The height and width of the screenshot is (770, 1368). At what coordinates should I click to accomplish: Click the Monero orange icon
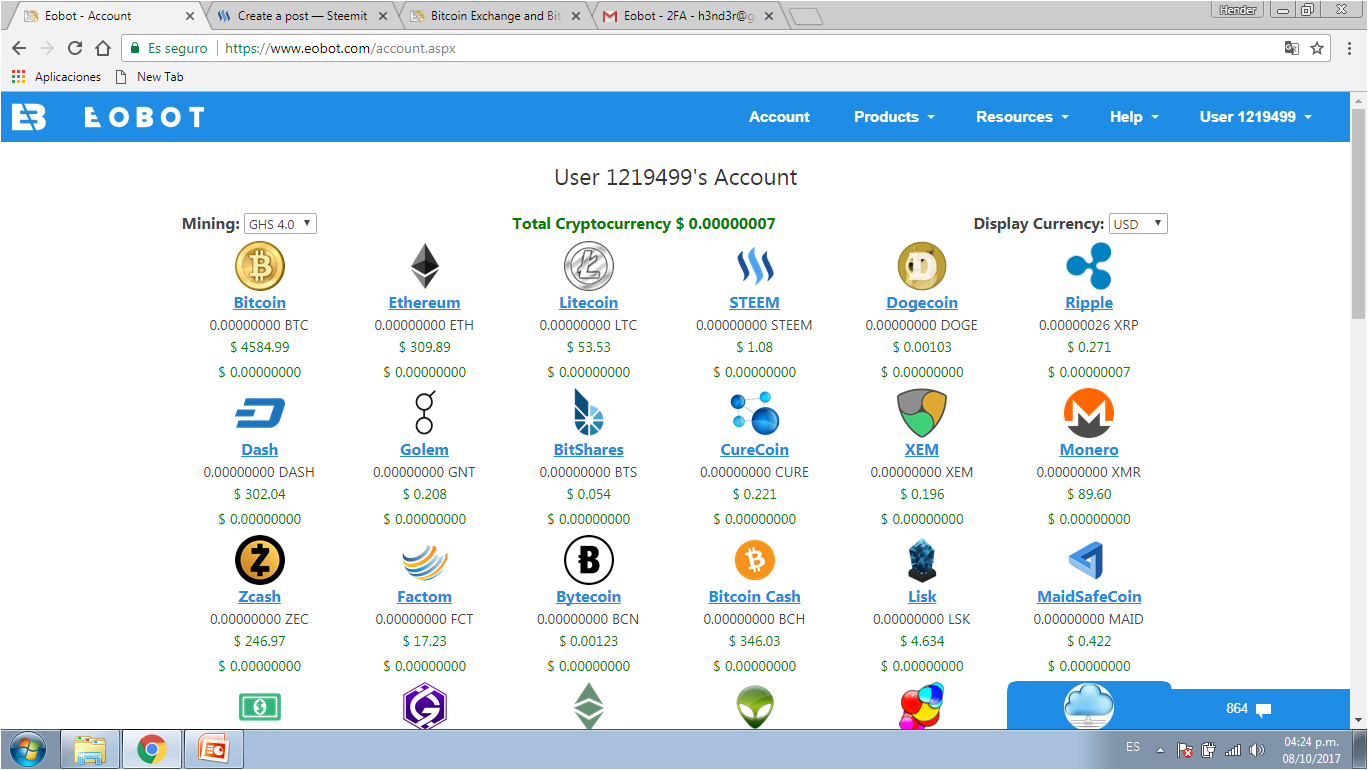click(x=1089, y=413)
